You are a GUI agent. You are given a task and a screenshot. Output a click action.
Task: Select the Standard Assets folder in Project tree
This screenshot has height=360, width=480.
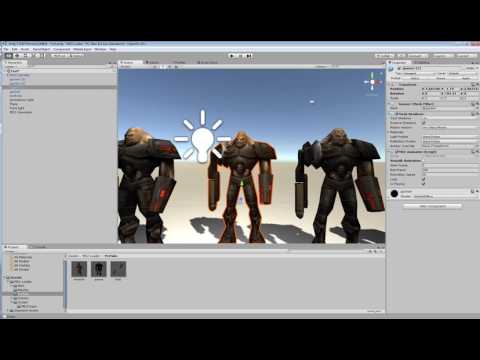pyautogui.click(x=23, y=310)
